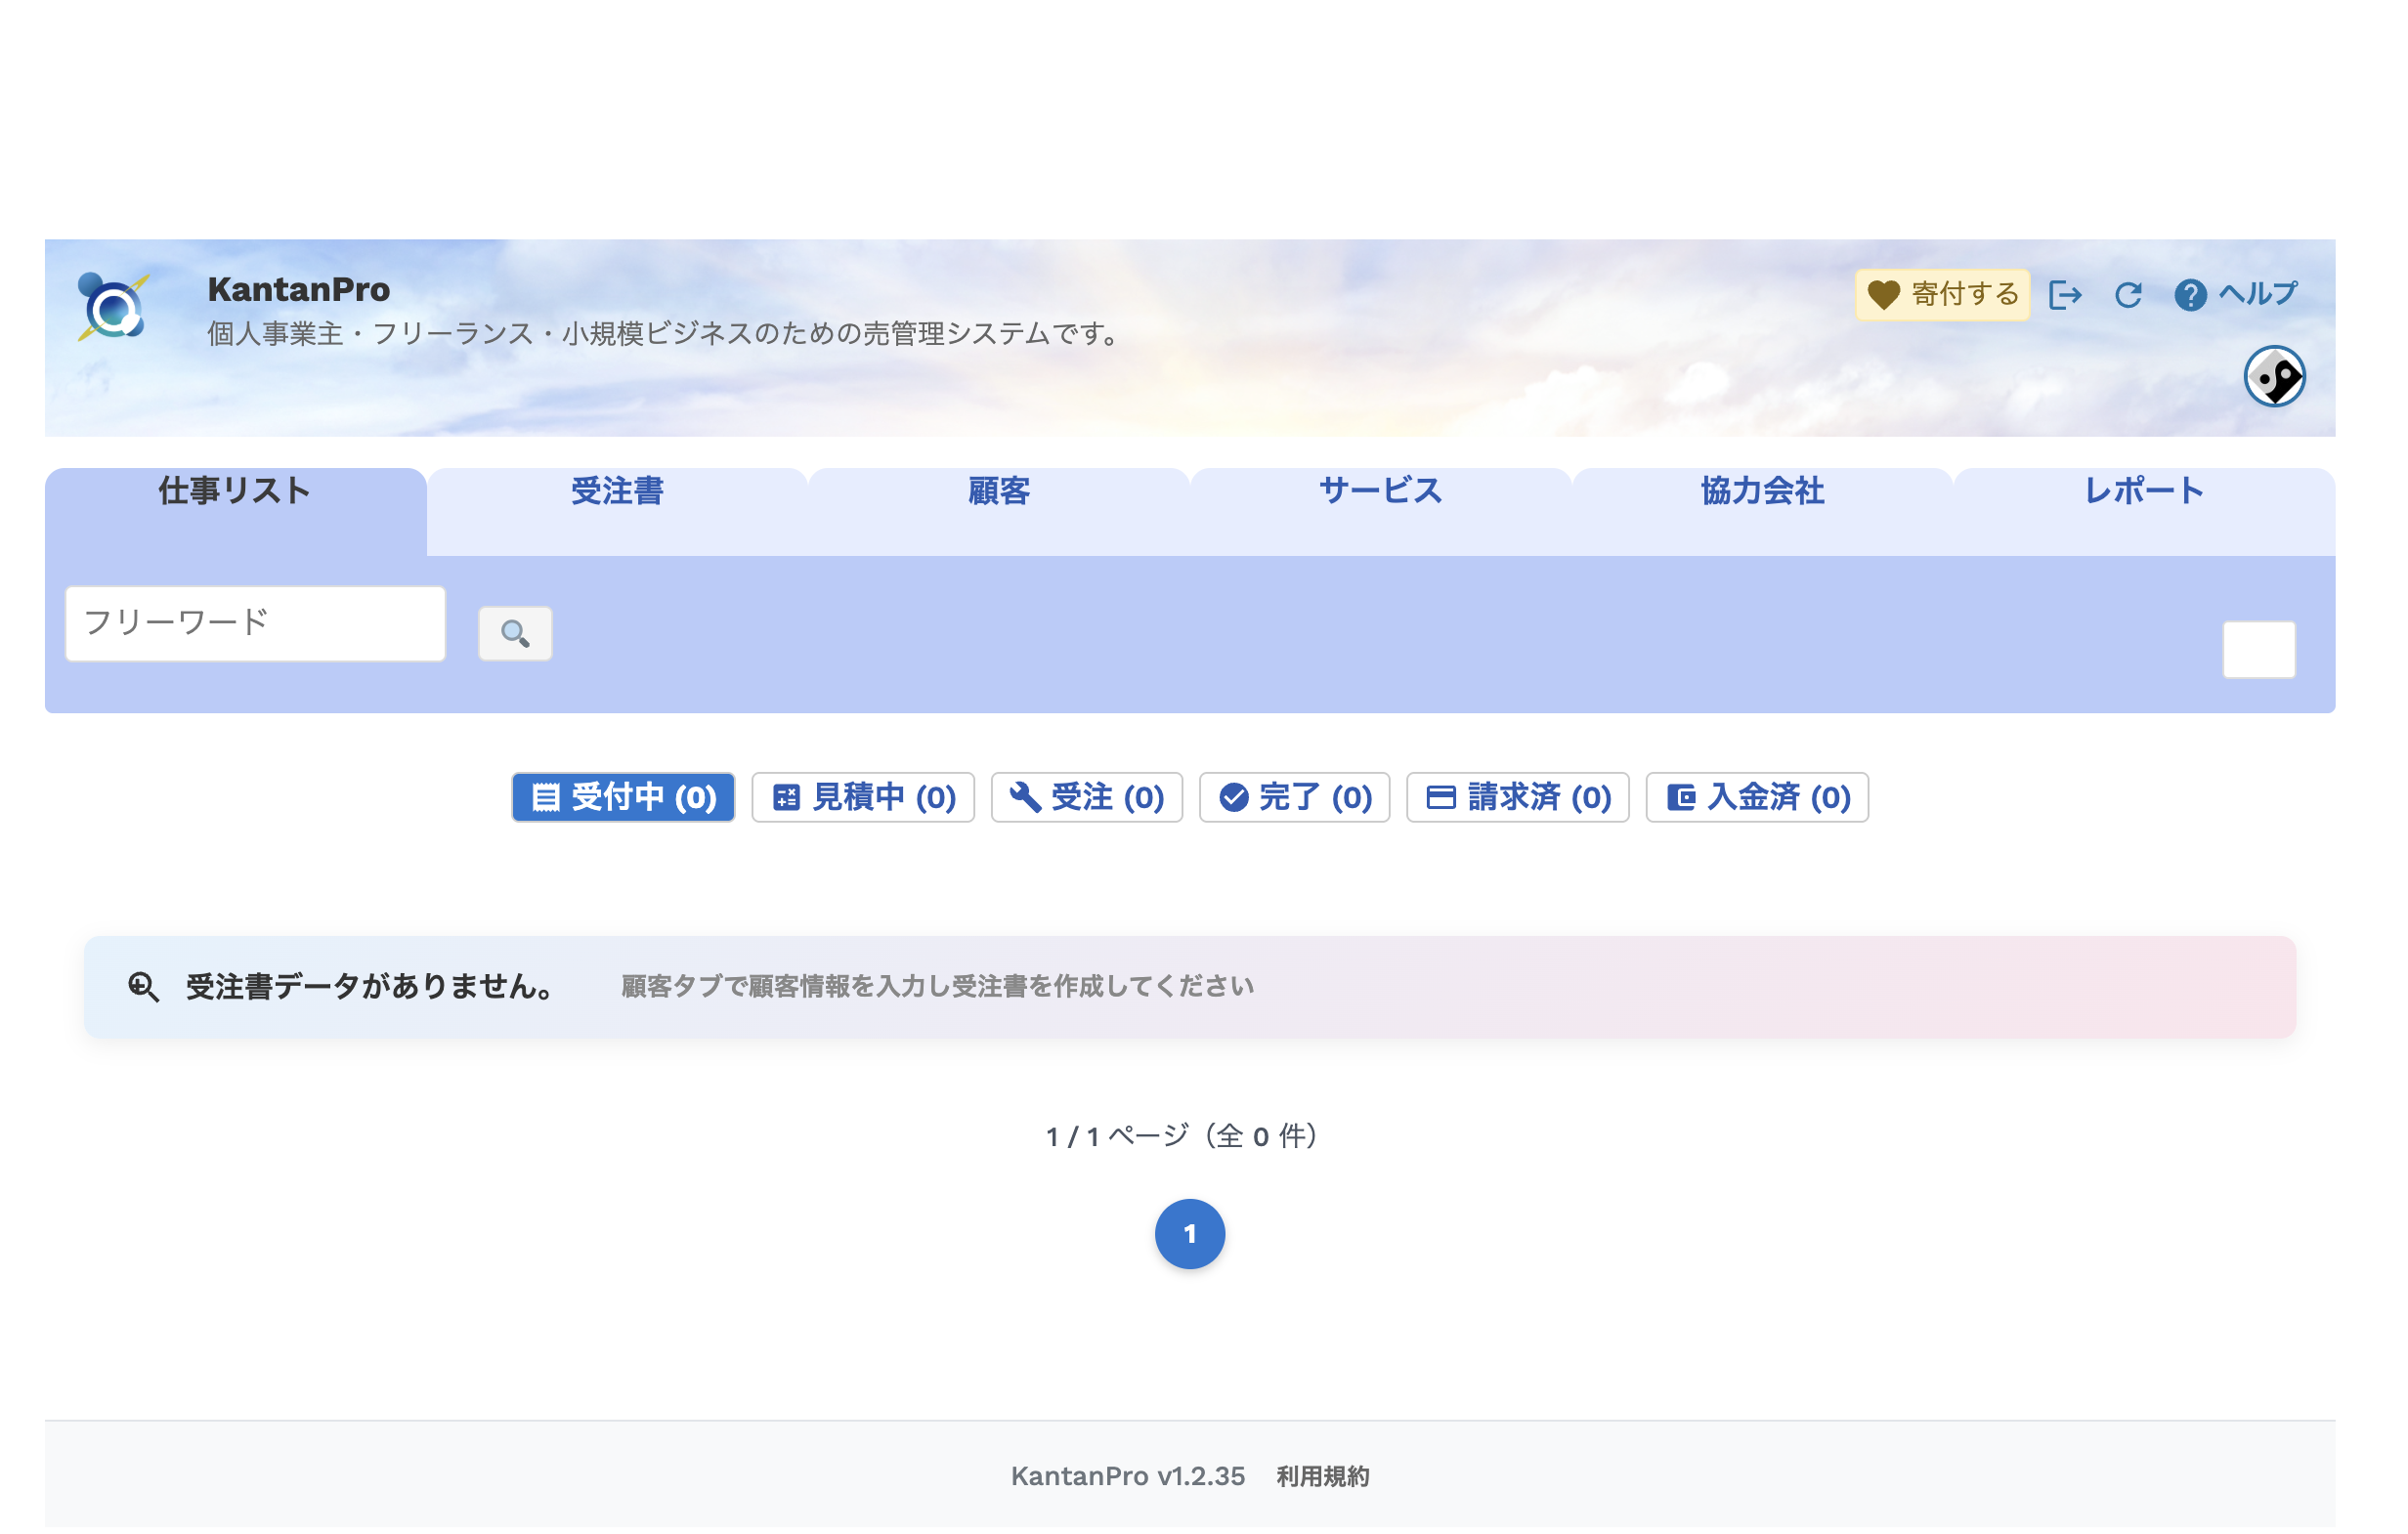This screenshot has height=1534, width=2408.
Task: Click the refresh reload icon
Action: pyautogui.click(x=2128, y=295)
